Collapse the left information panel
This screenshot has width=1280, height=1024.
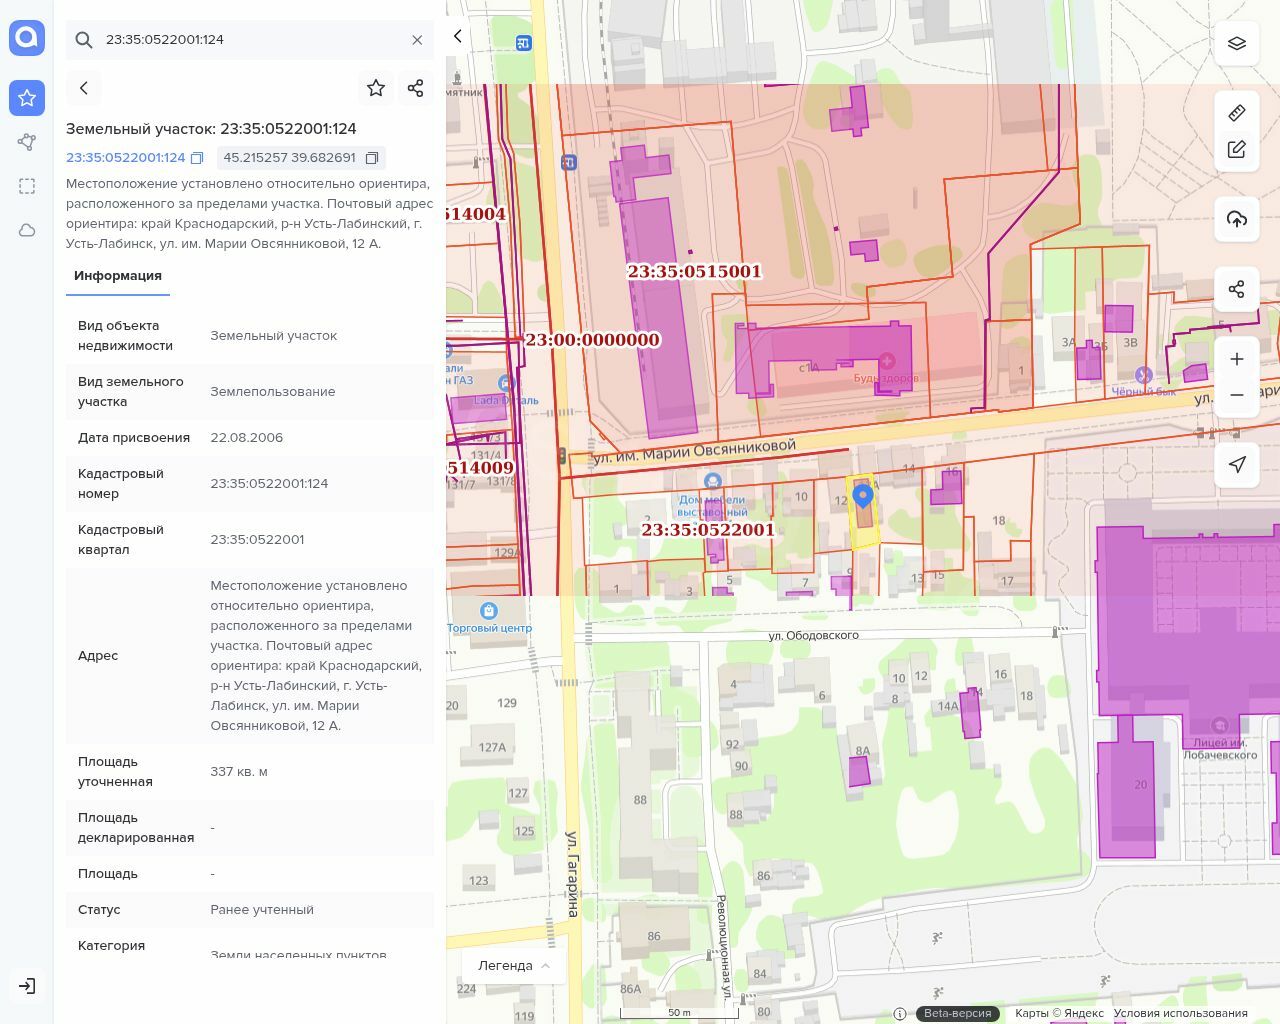click(x=458, y=37)
